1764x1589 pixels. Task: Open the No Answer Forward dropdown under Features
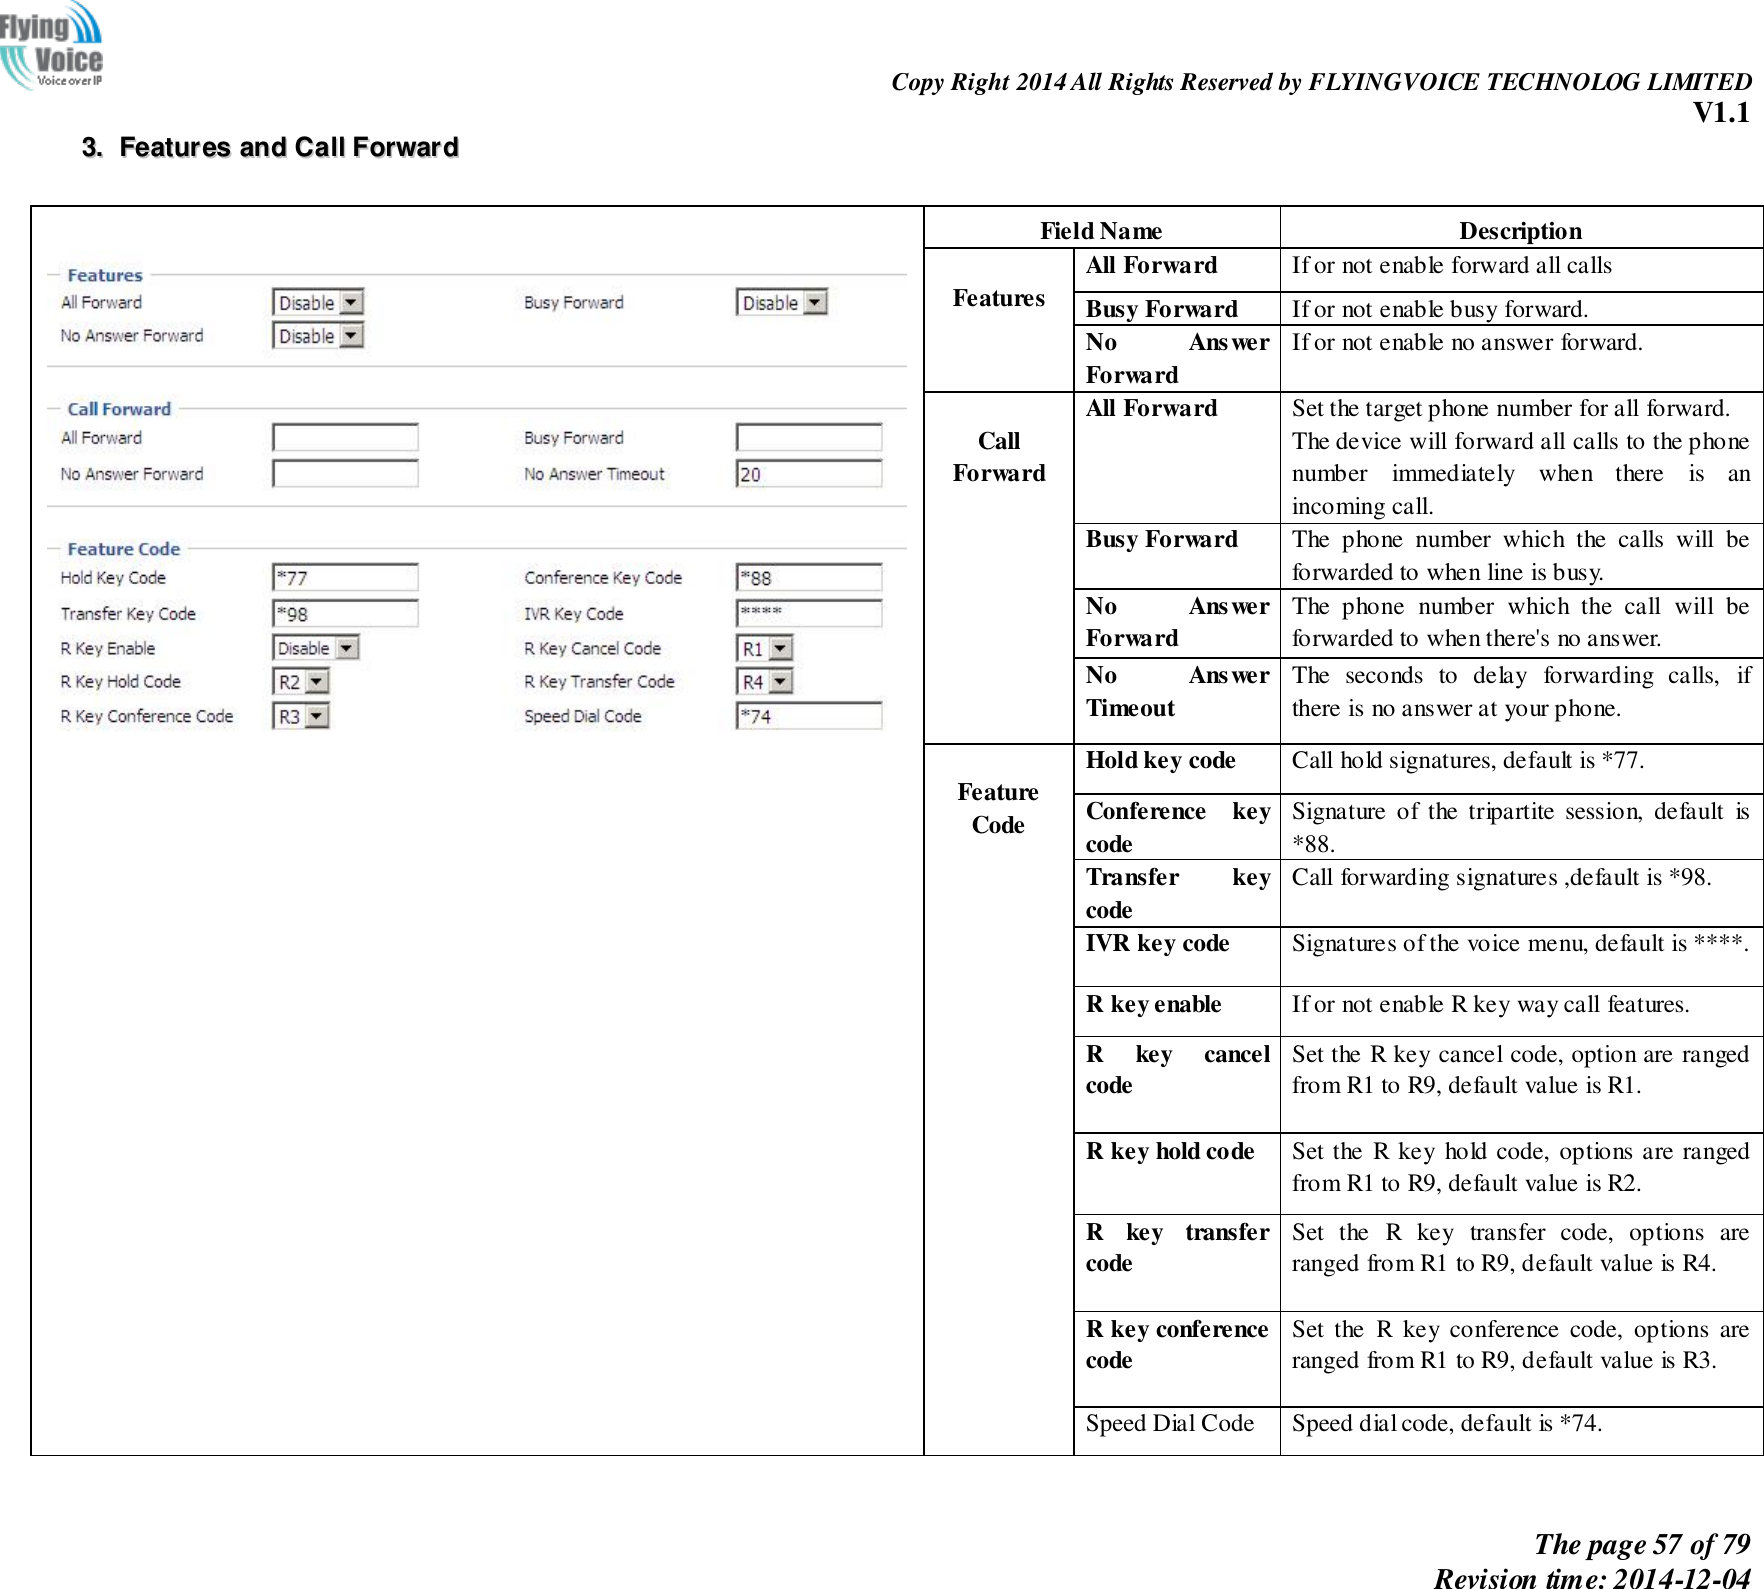coord(318,335)
